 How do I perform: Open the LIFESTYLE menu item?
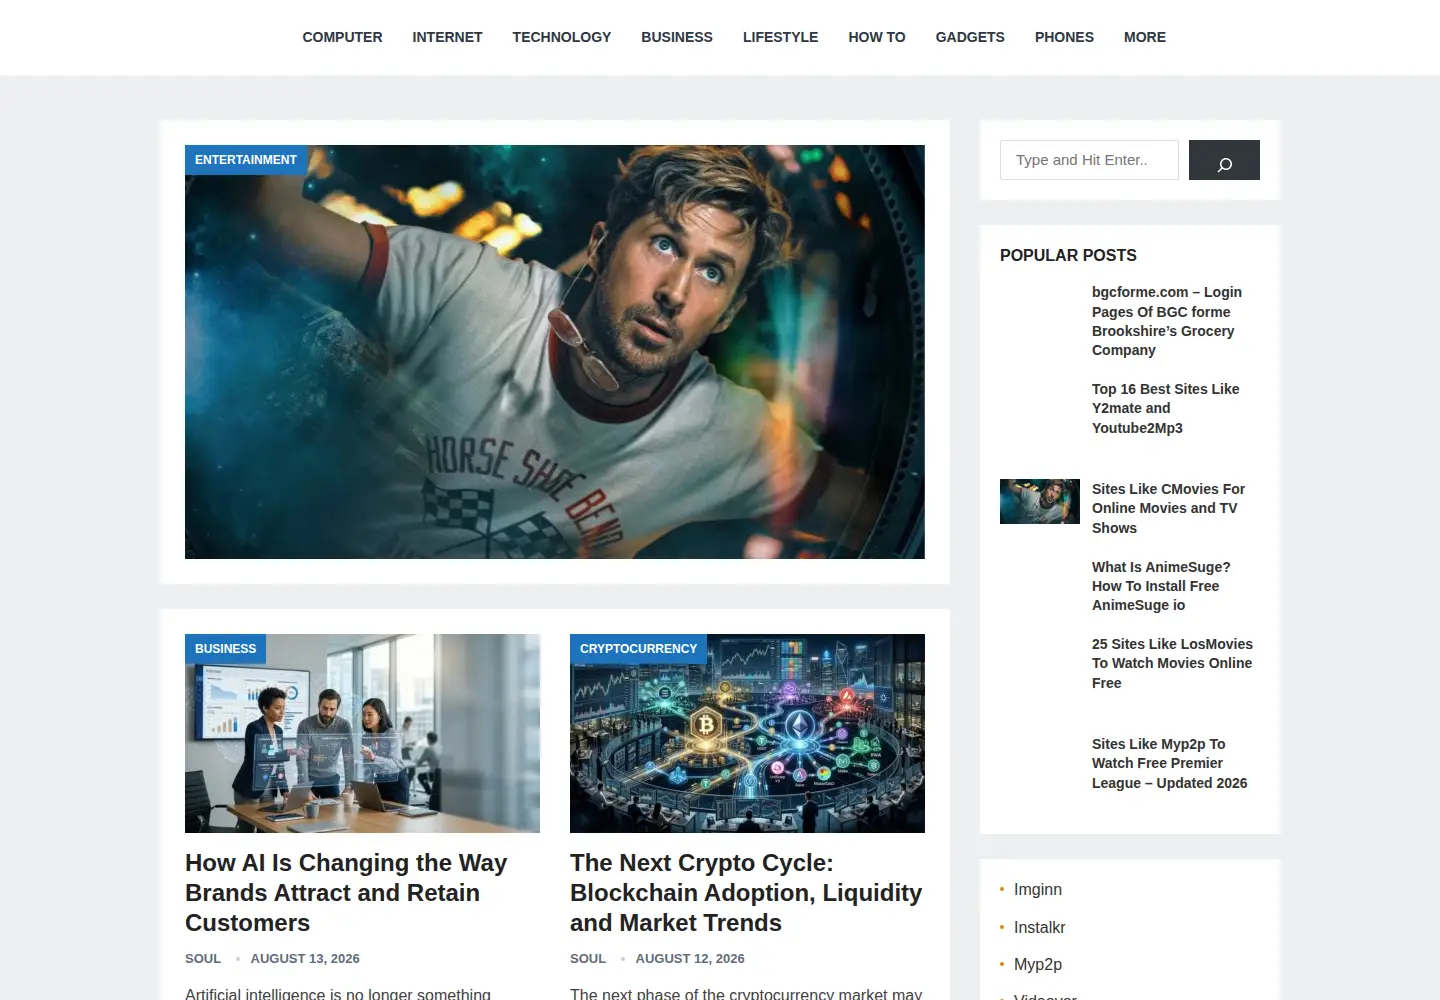point(780,37)
